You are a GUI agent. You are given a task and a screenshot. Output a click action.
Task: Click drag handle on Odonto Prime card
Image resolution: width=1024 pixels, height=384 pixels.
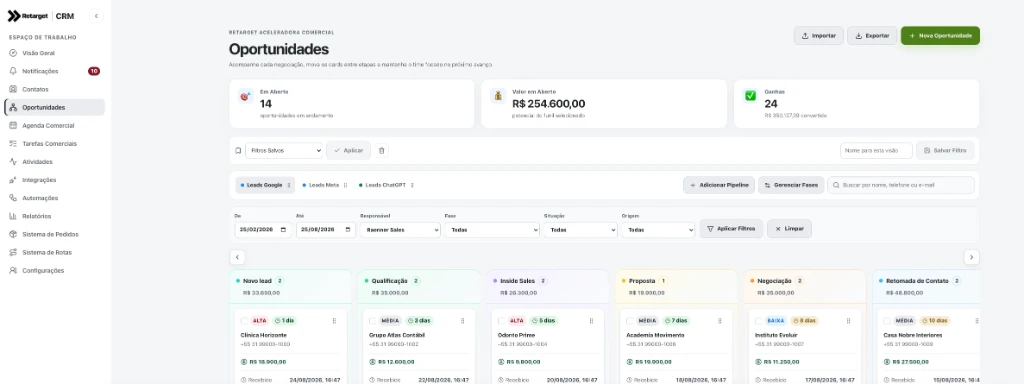coord(591,321)
